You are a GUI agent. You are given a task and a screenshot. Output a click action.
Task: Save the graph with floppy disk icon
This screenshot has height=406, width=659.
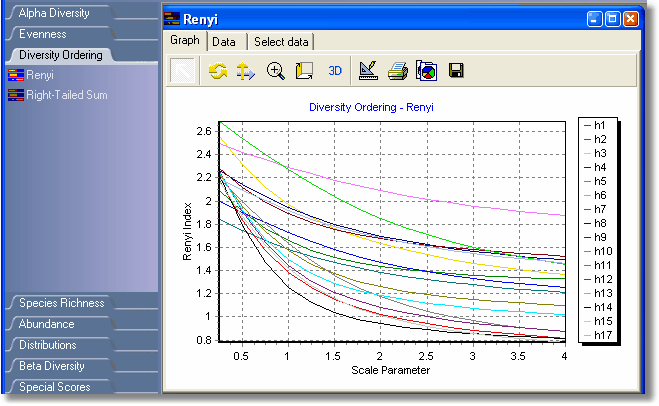click(456, 71)
